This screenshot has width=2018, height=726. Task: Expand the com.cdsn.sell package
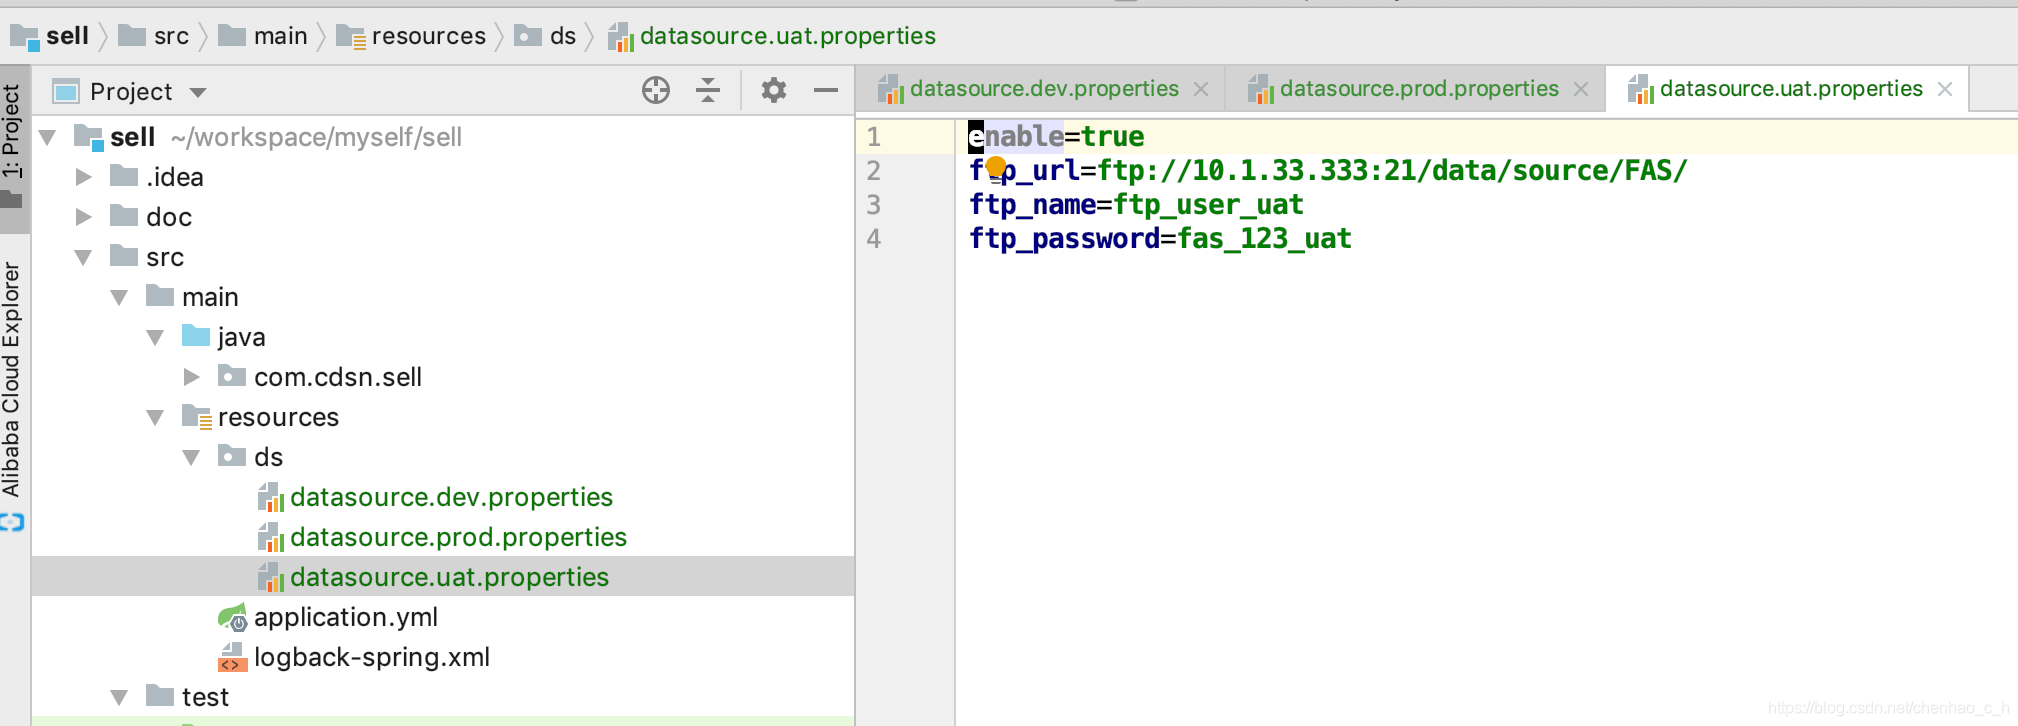pyautogui.click(x=192, y=377)
